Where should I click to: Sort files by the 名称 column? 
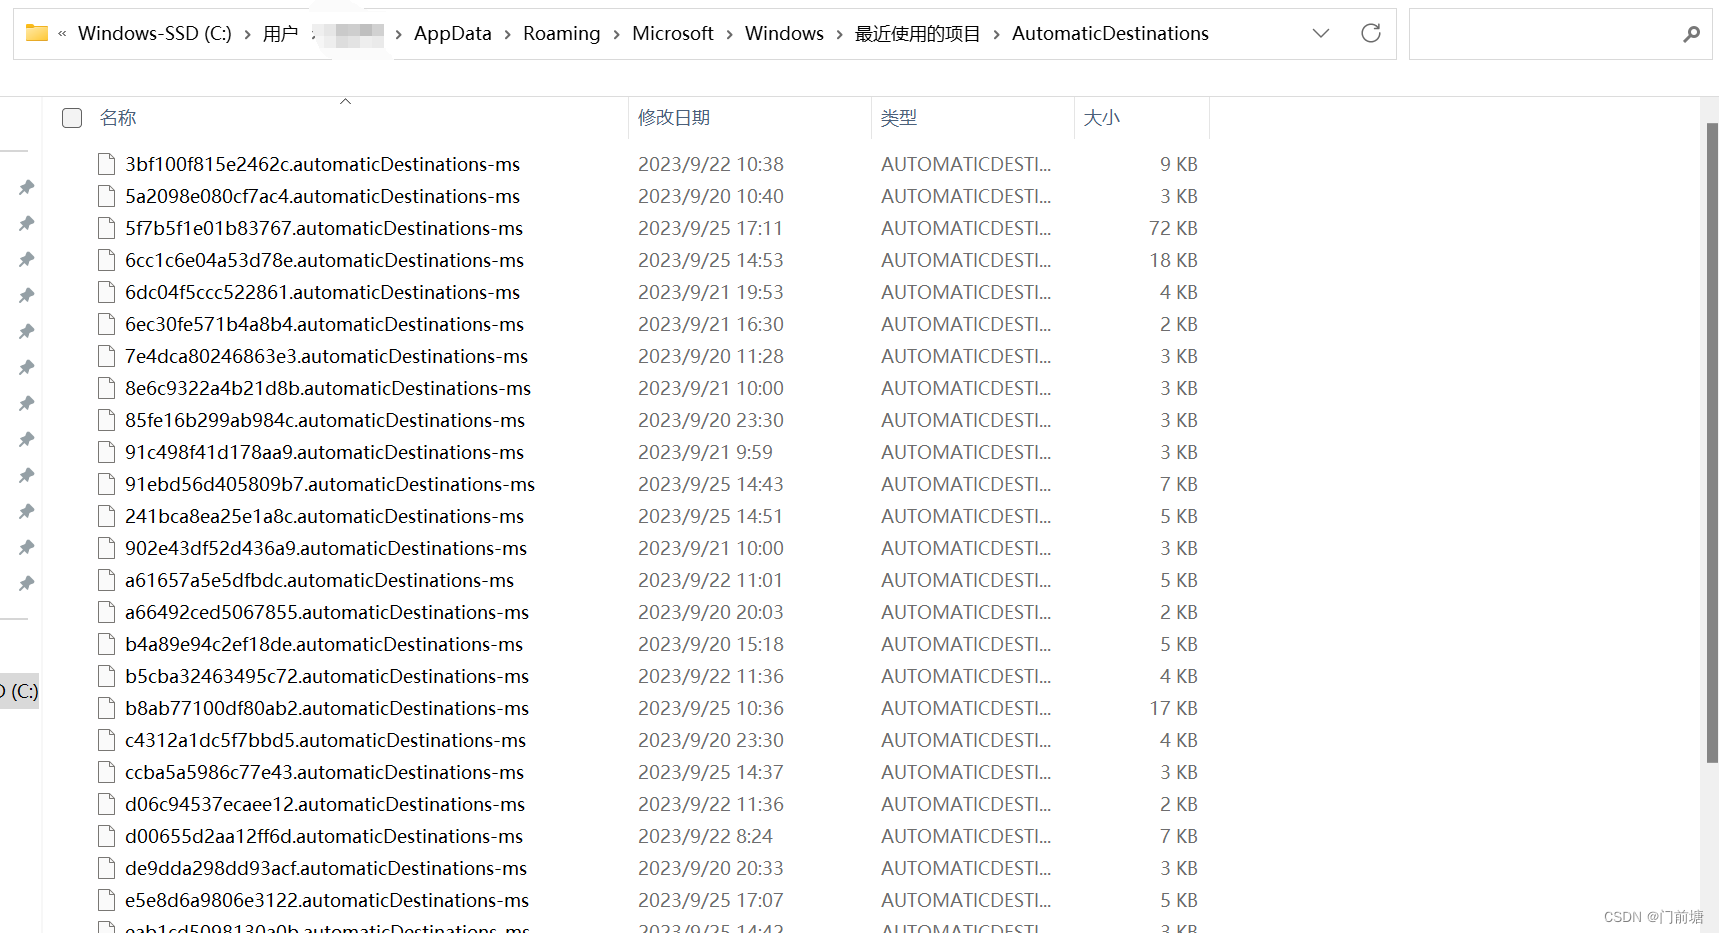click(x=118, y=118)
